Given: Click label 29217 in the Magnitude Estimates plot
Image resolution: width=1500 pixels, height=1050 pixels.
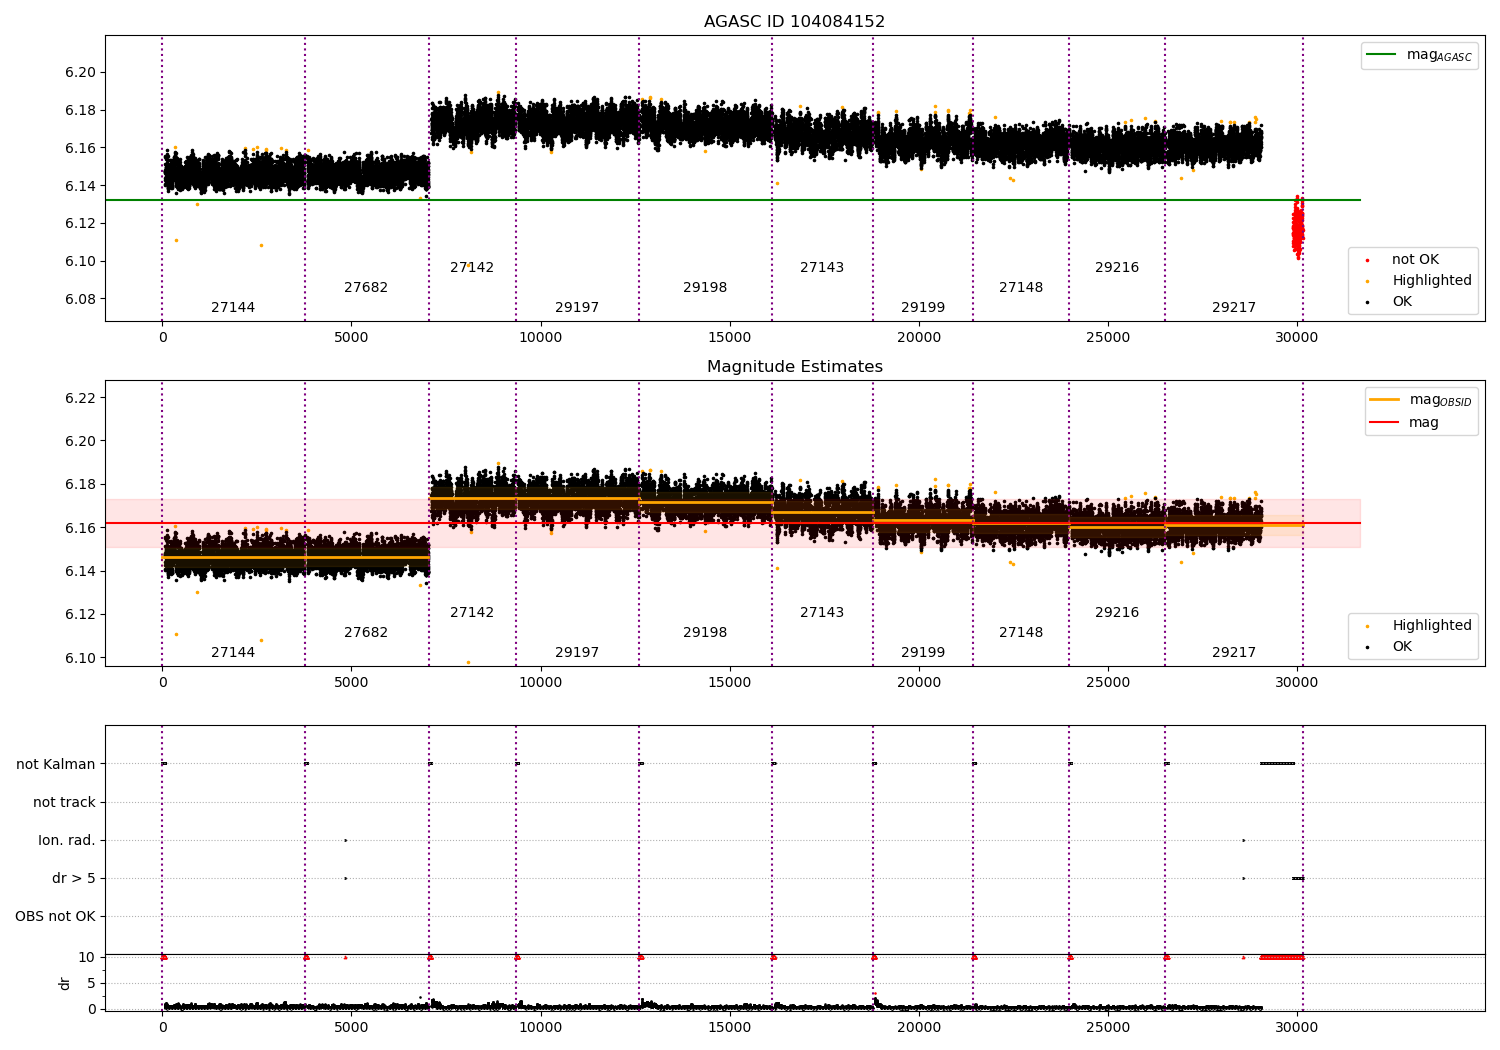Looking at the screenshot, I should (x=1234, y=653).
